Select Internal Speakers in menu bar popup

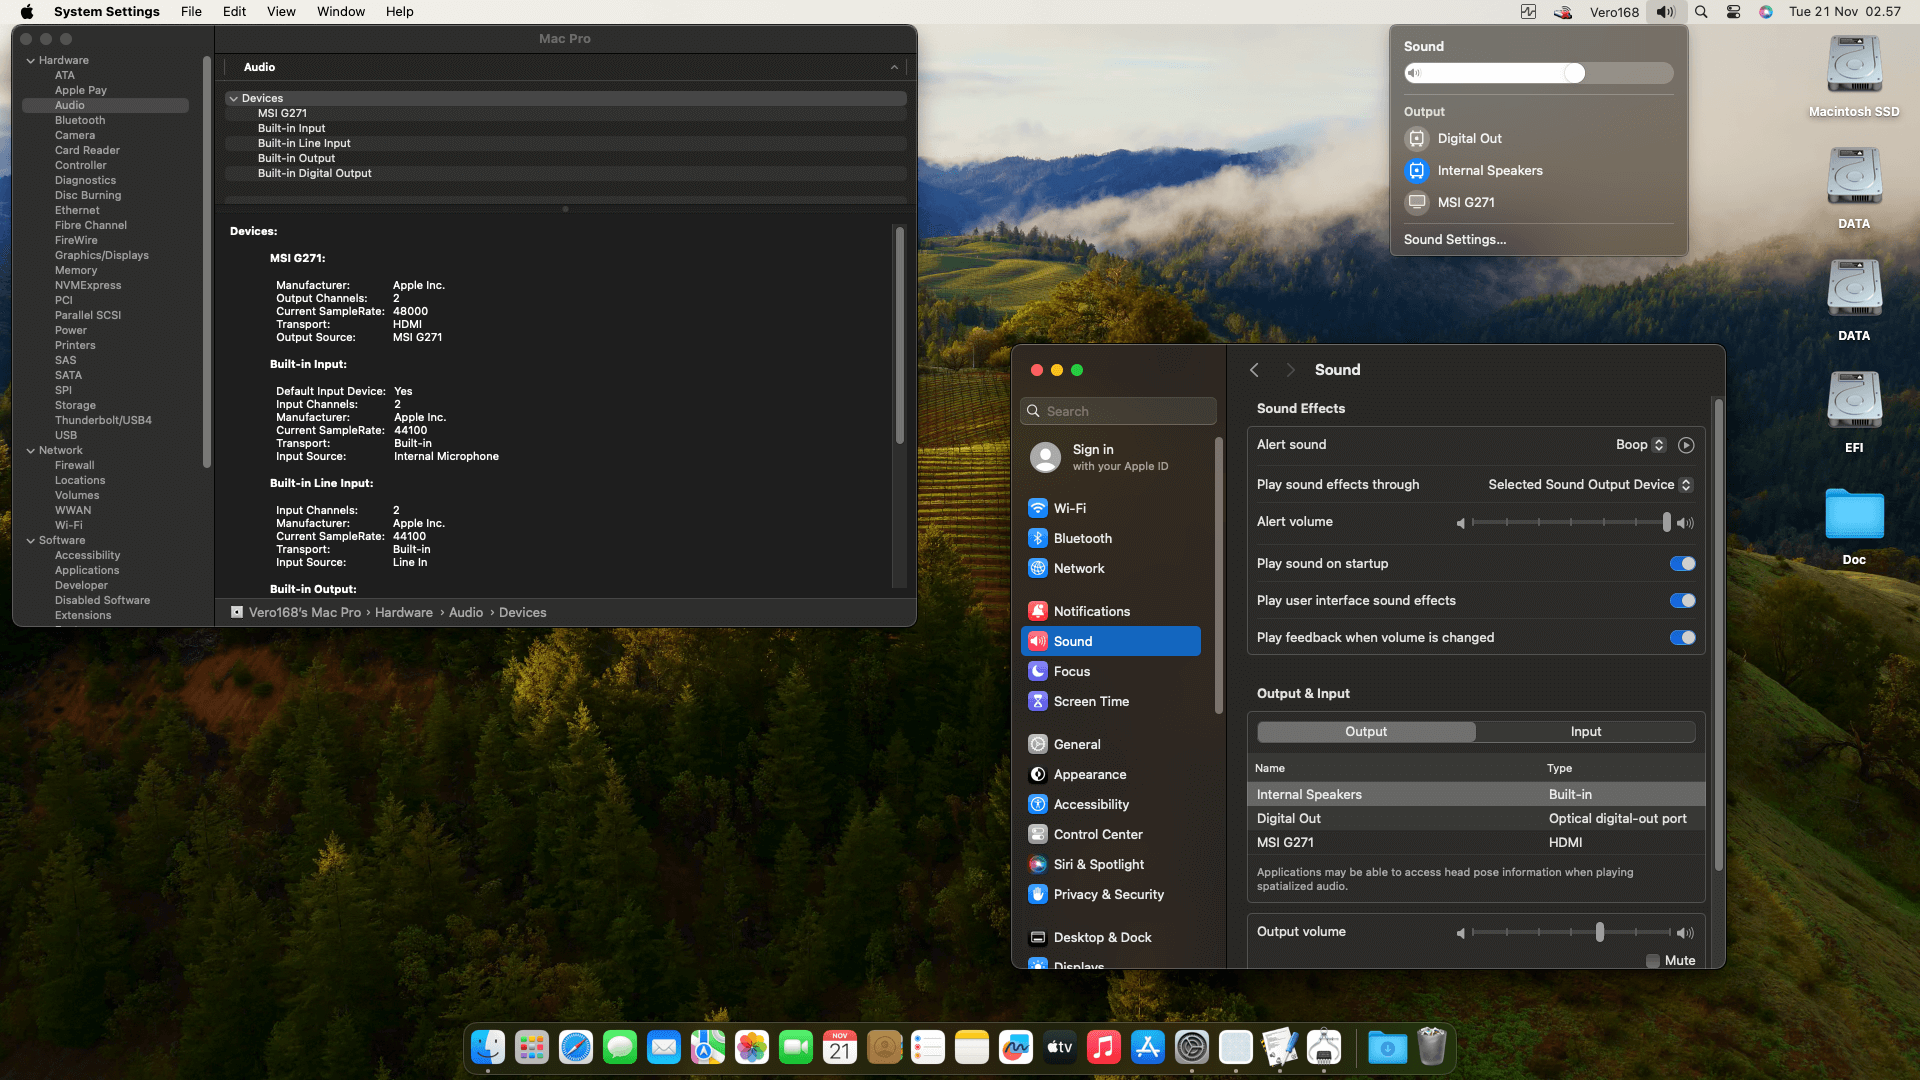pyautogui.click(x=1489, y=170)
